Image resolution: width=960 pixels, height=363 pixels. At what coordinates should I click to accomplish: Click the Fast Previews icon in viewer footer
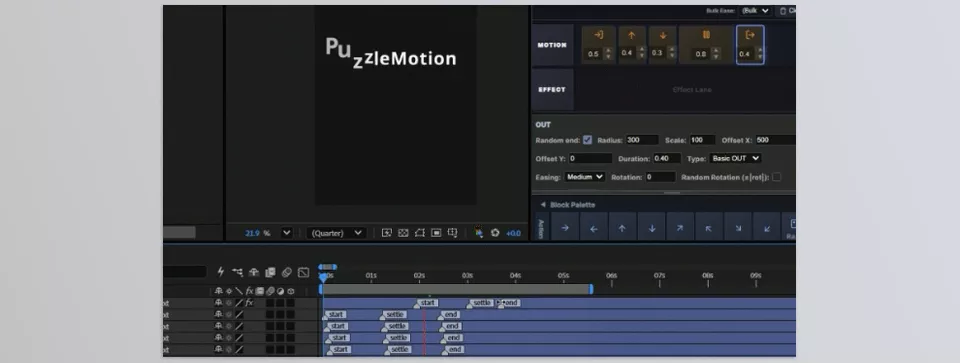coord(387,233)
